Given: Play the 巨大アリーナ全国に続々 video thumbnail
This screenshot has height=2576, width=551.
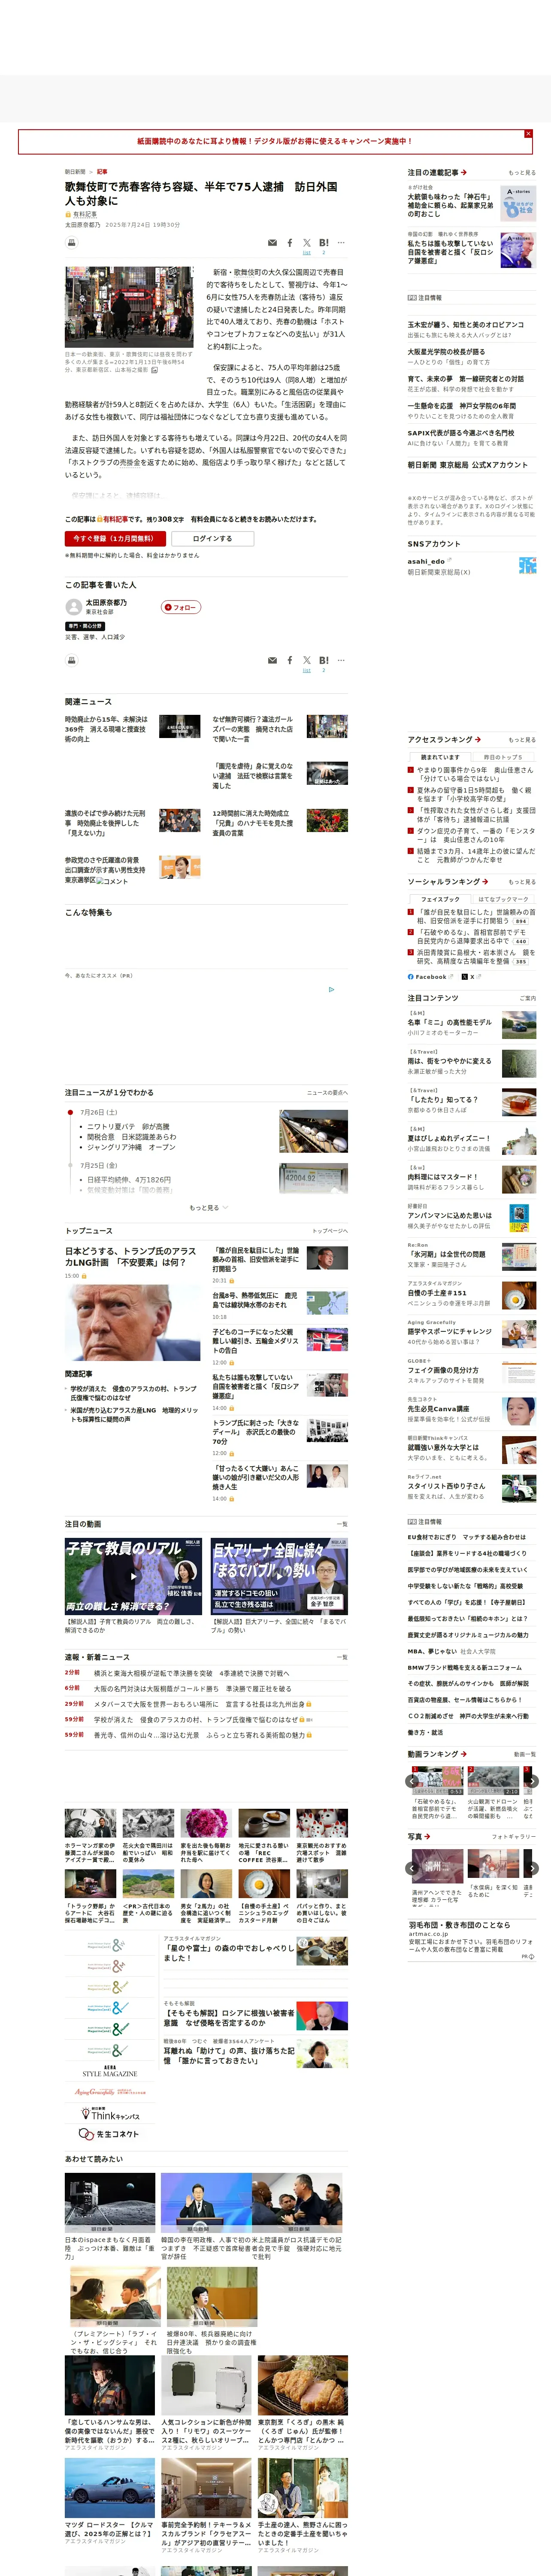Looking at the screenshot, I should click(x=279, y=1576).
